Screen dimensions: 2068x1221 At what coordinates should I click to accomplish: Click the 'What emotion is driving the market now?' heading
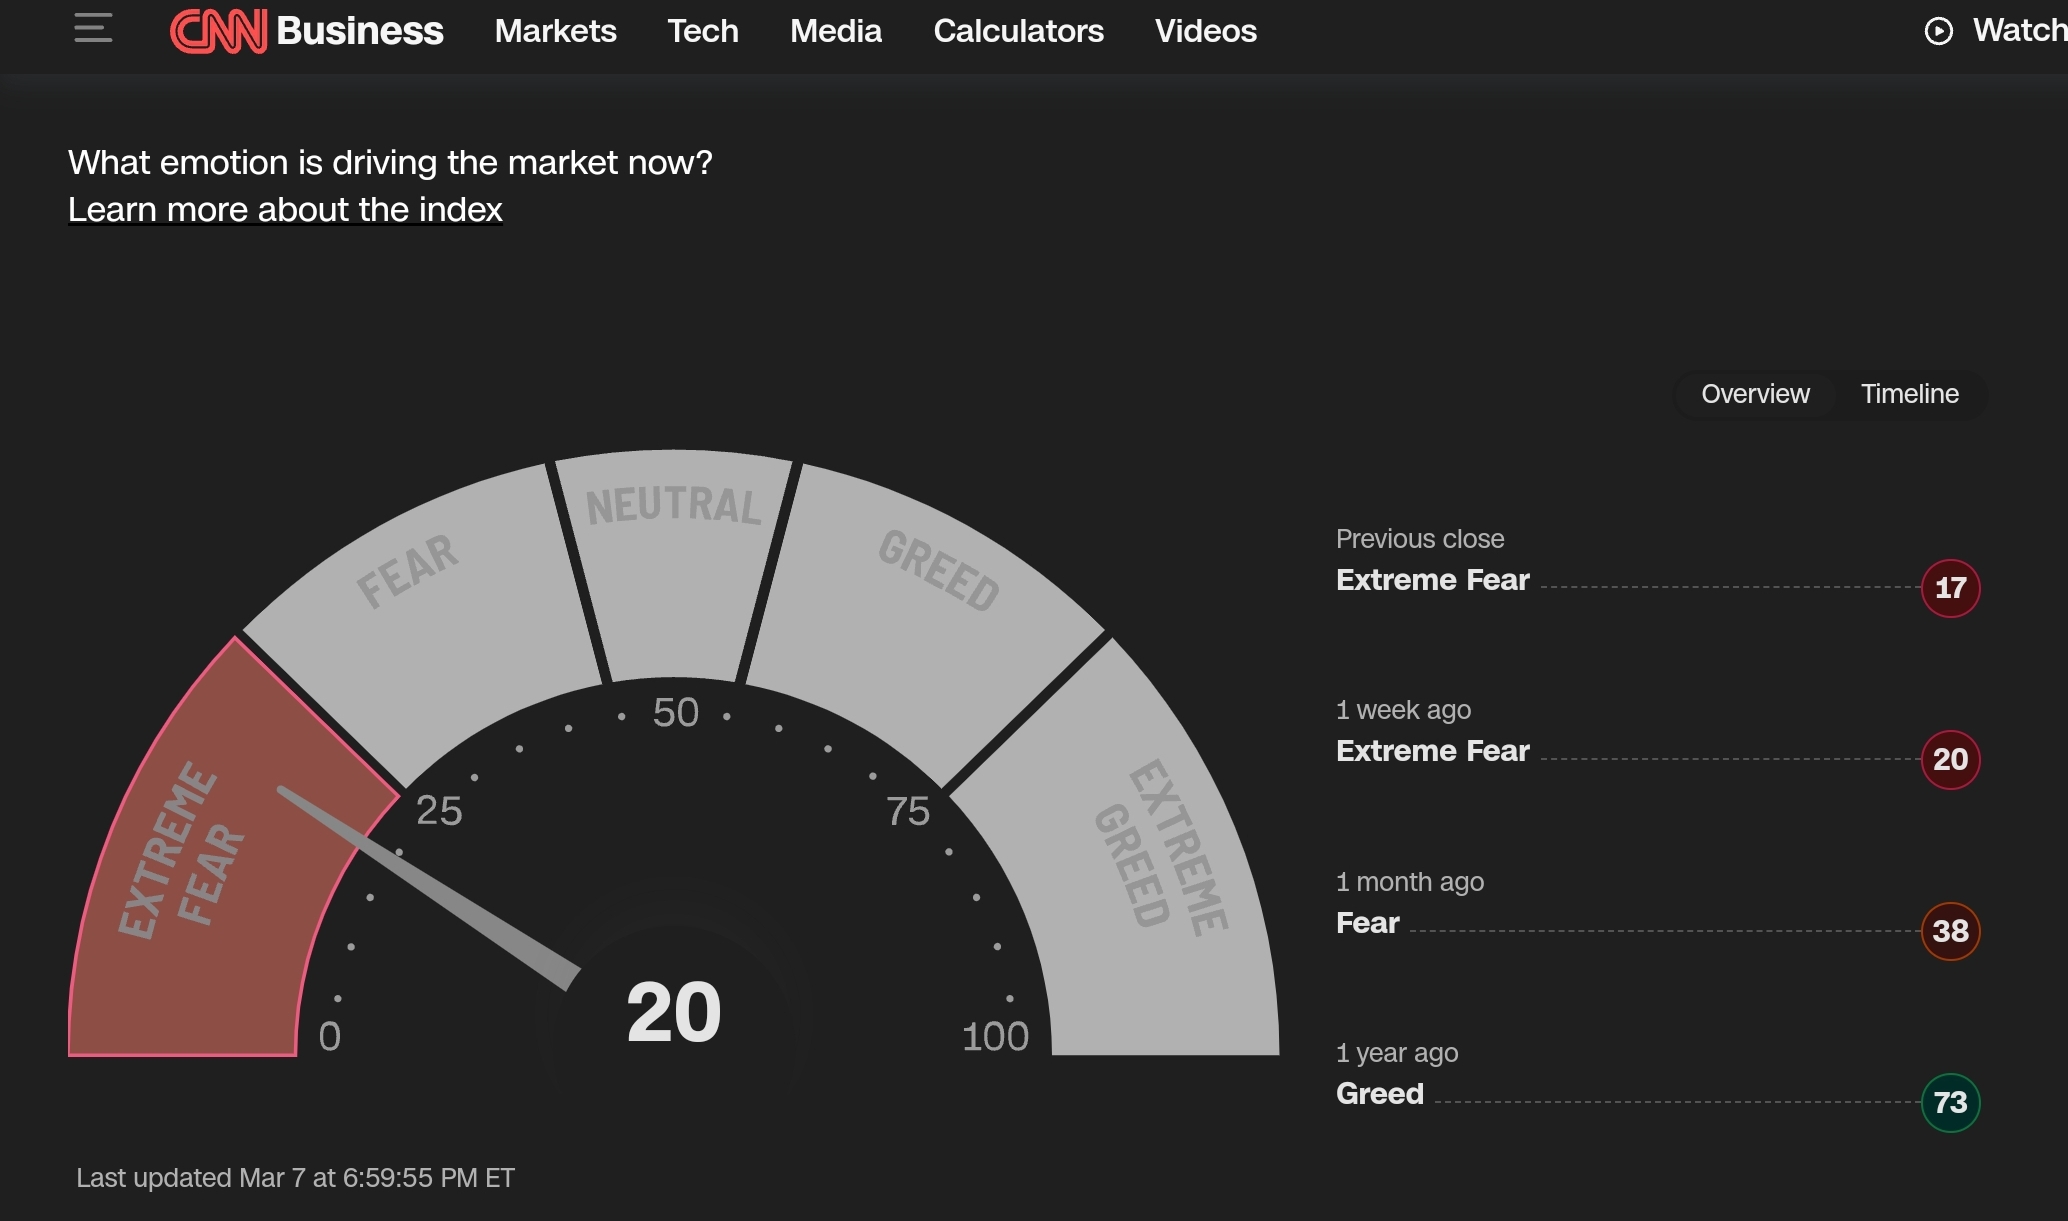coord(390,163)
